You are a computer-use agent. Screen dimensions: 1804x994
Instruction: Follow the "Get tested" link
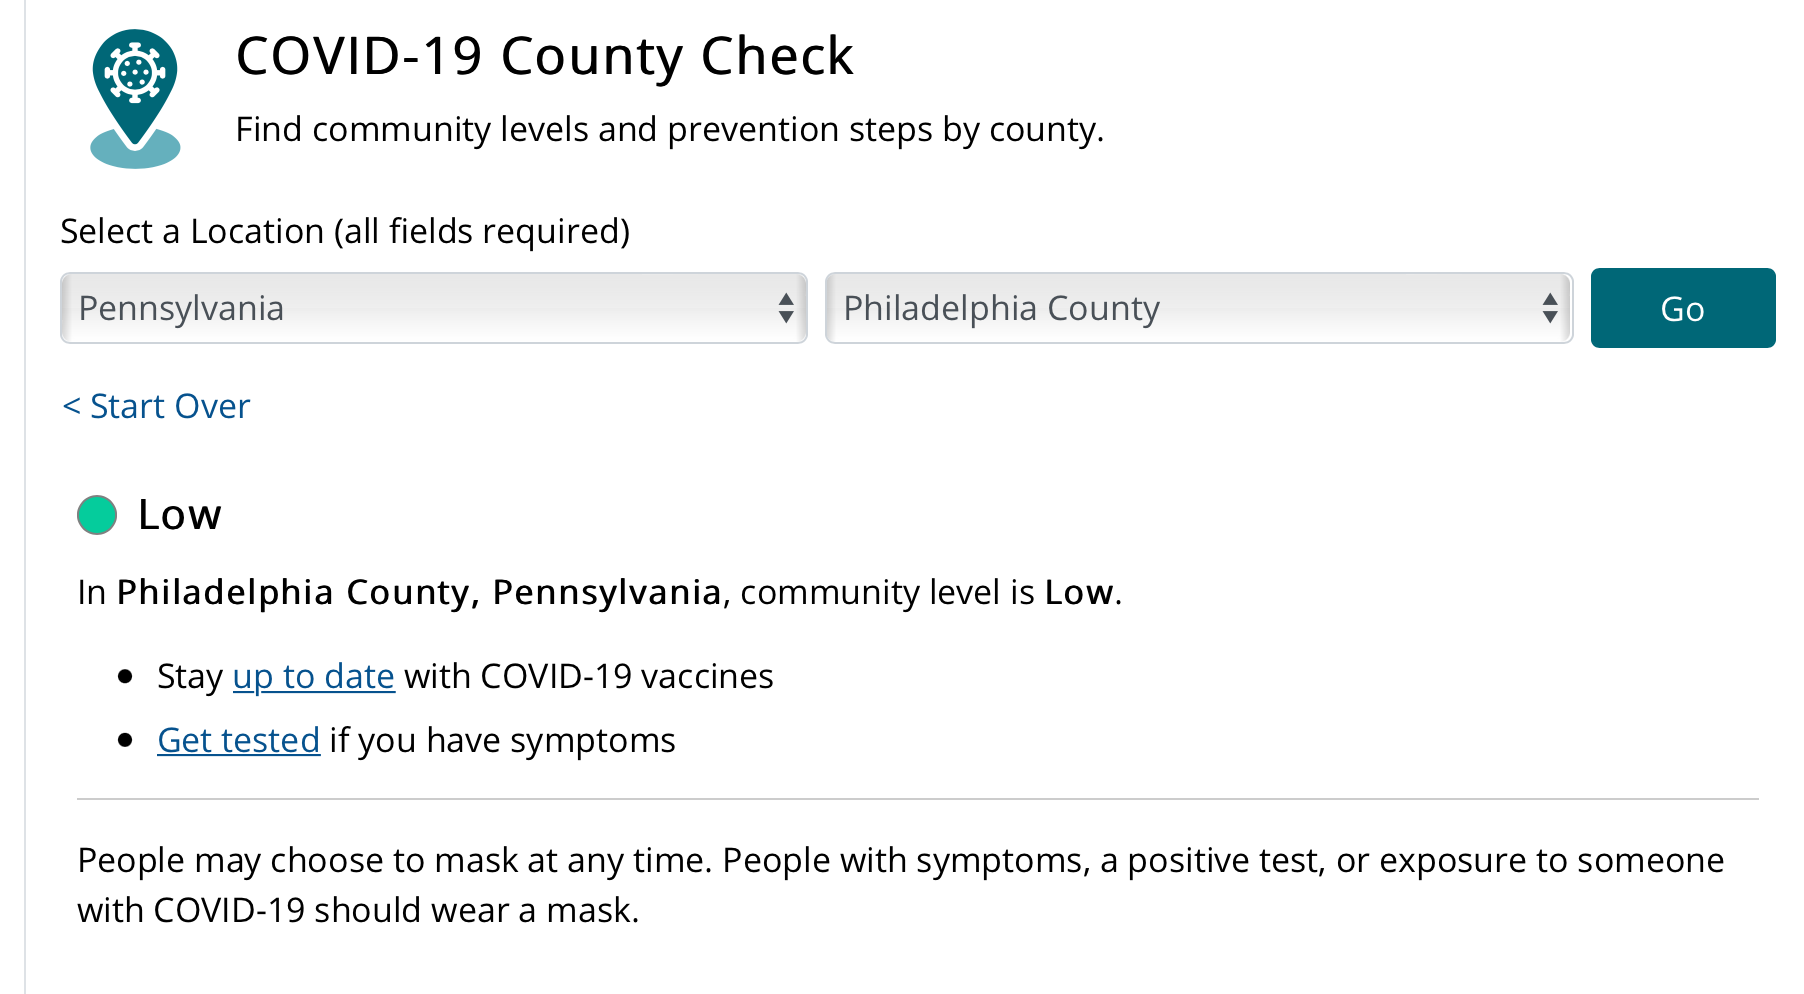[x=238, y=741]
